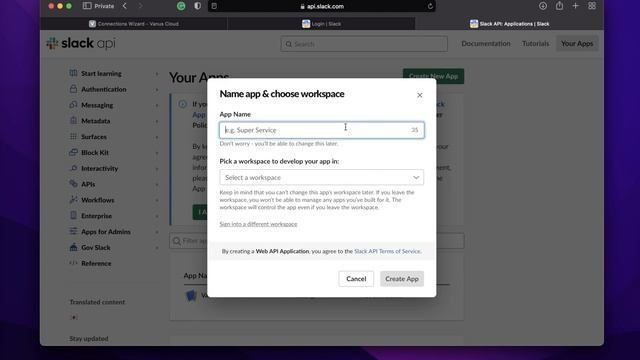Open Safari downloads icon
The image size is (640, 360).
click(x=543, y=6)
